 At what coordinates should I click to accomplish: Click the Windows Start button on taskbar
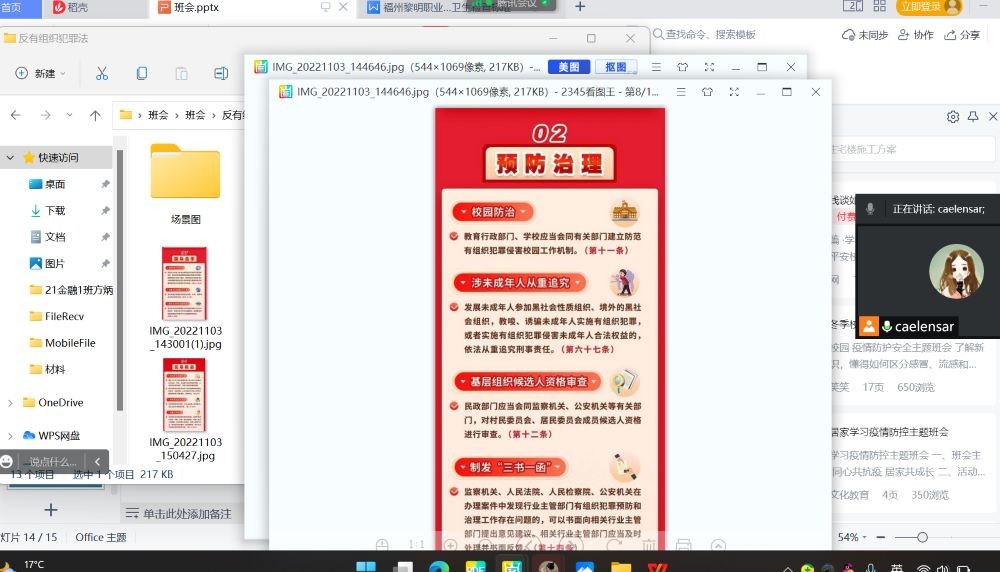pyautogui.click(x=365, y=566)
